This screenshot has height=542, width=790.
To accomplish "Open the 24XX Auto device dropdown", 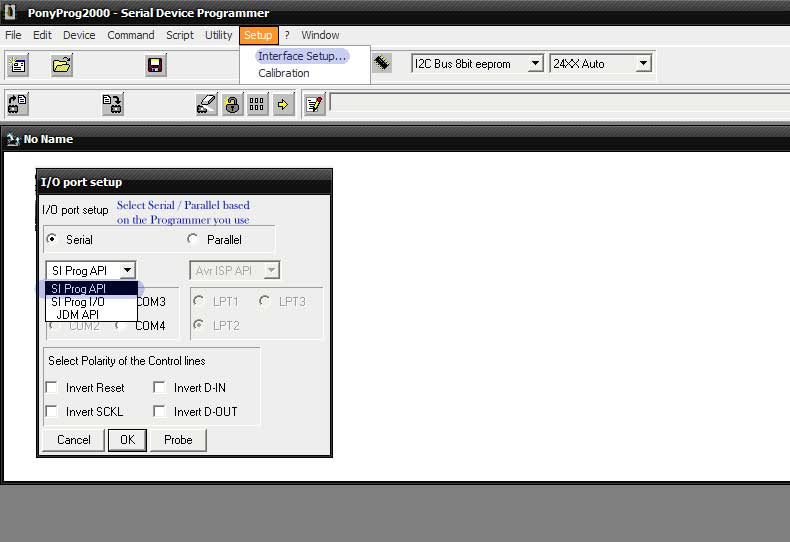I will (x=643, y=63).
